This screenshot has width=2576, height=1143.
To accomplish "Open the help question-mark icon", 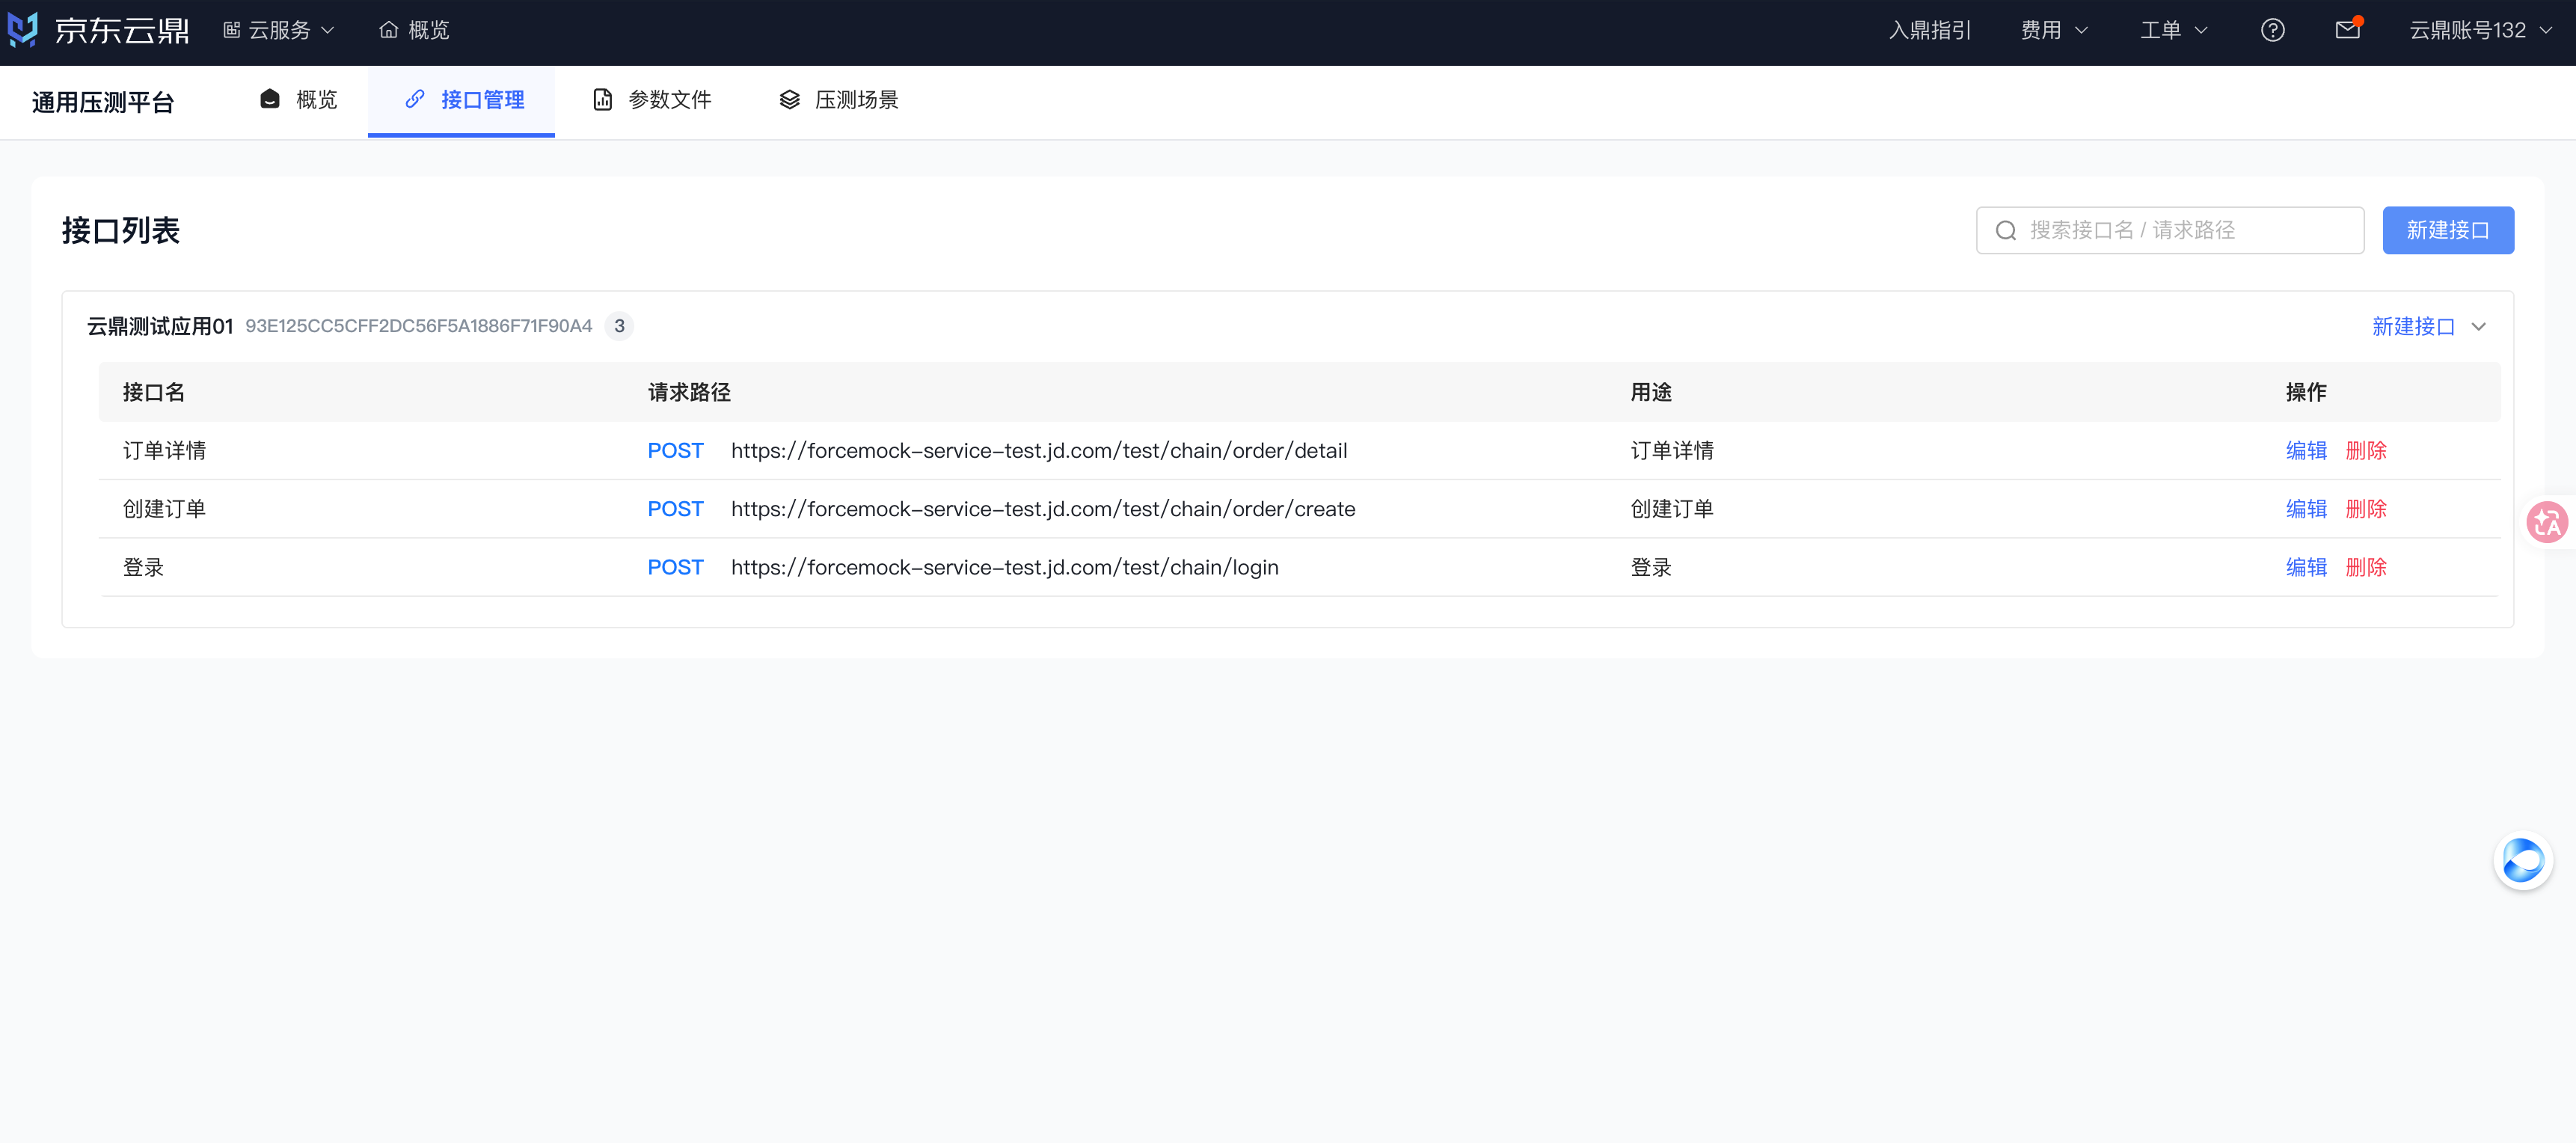I will click(2272, 30).
